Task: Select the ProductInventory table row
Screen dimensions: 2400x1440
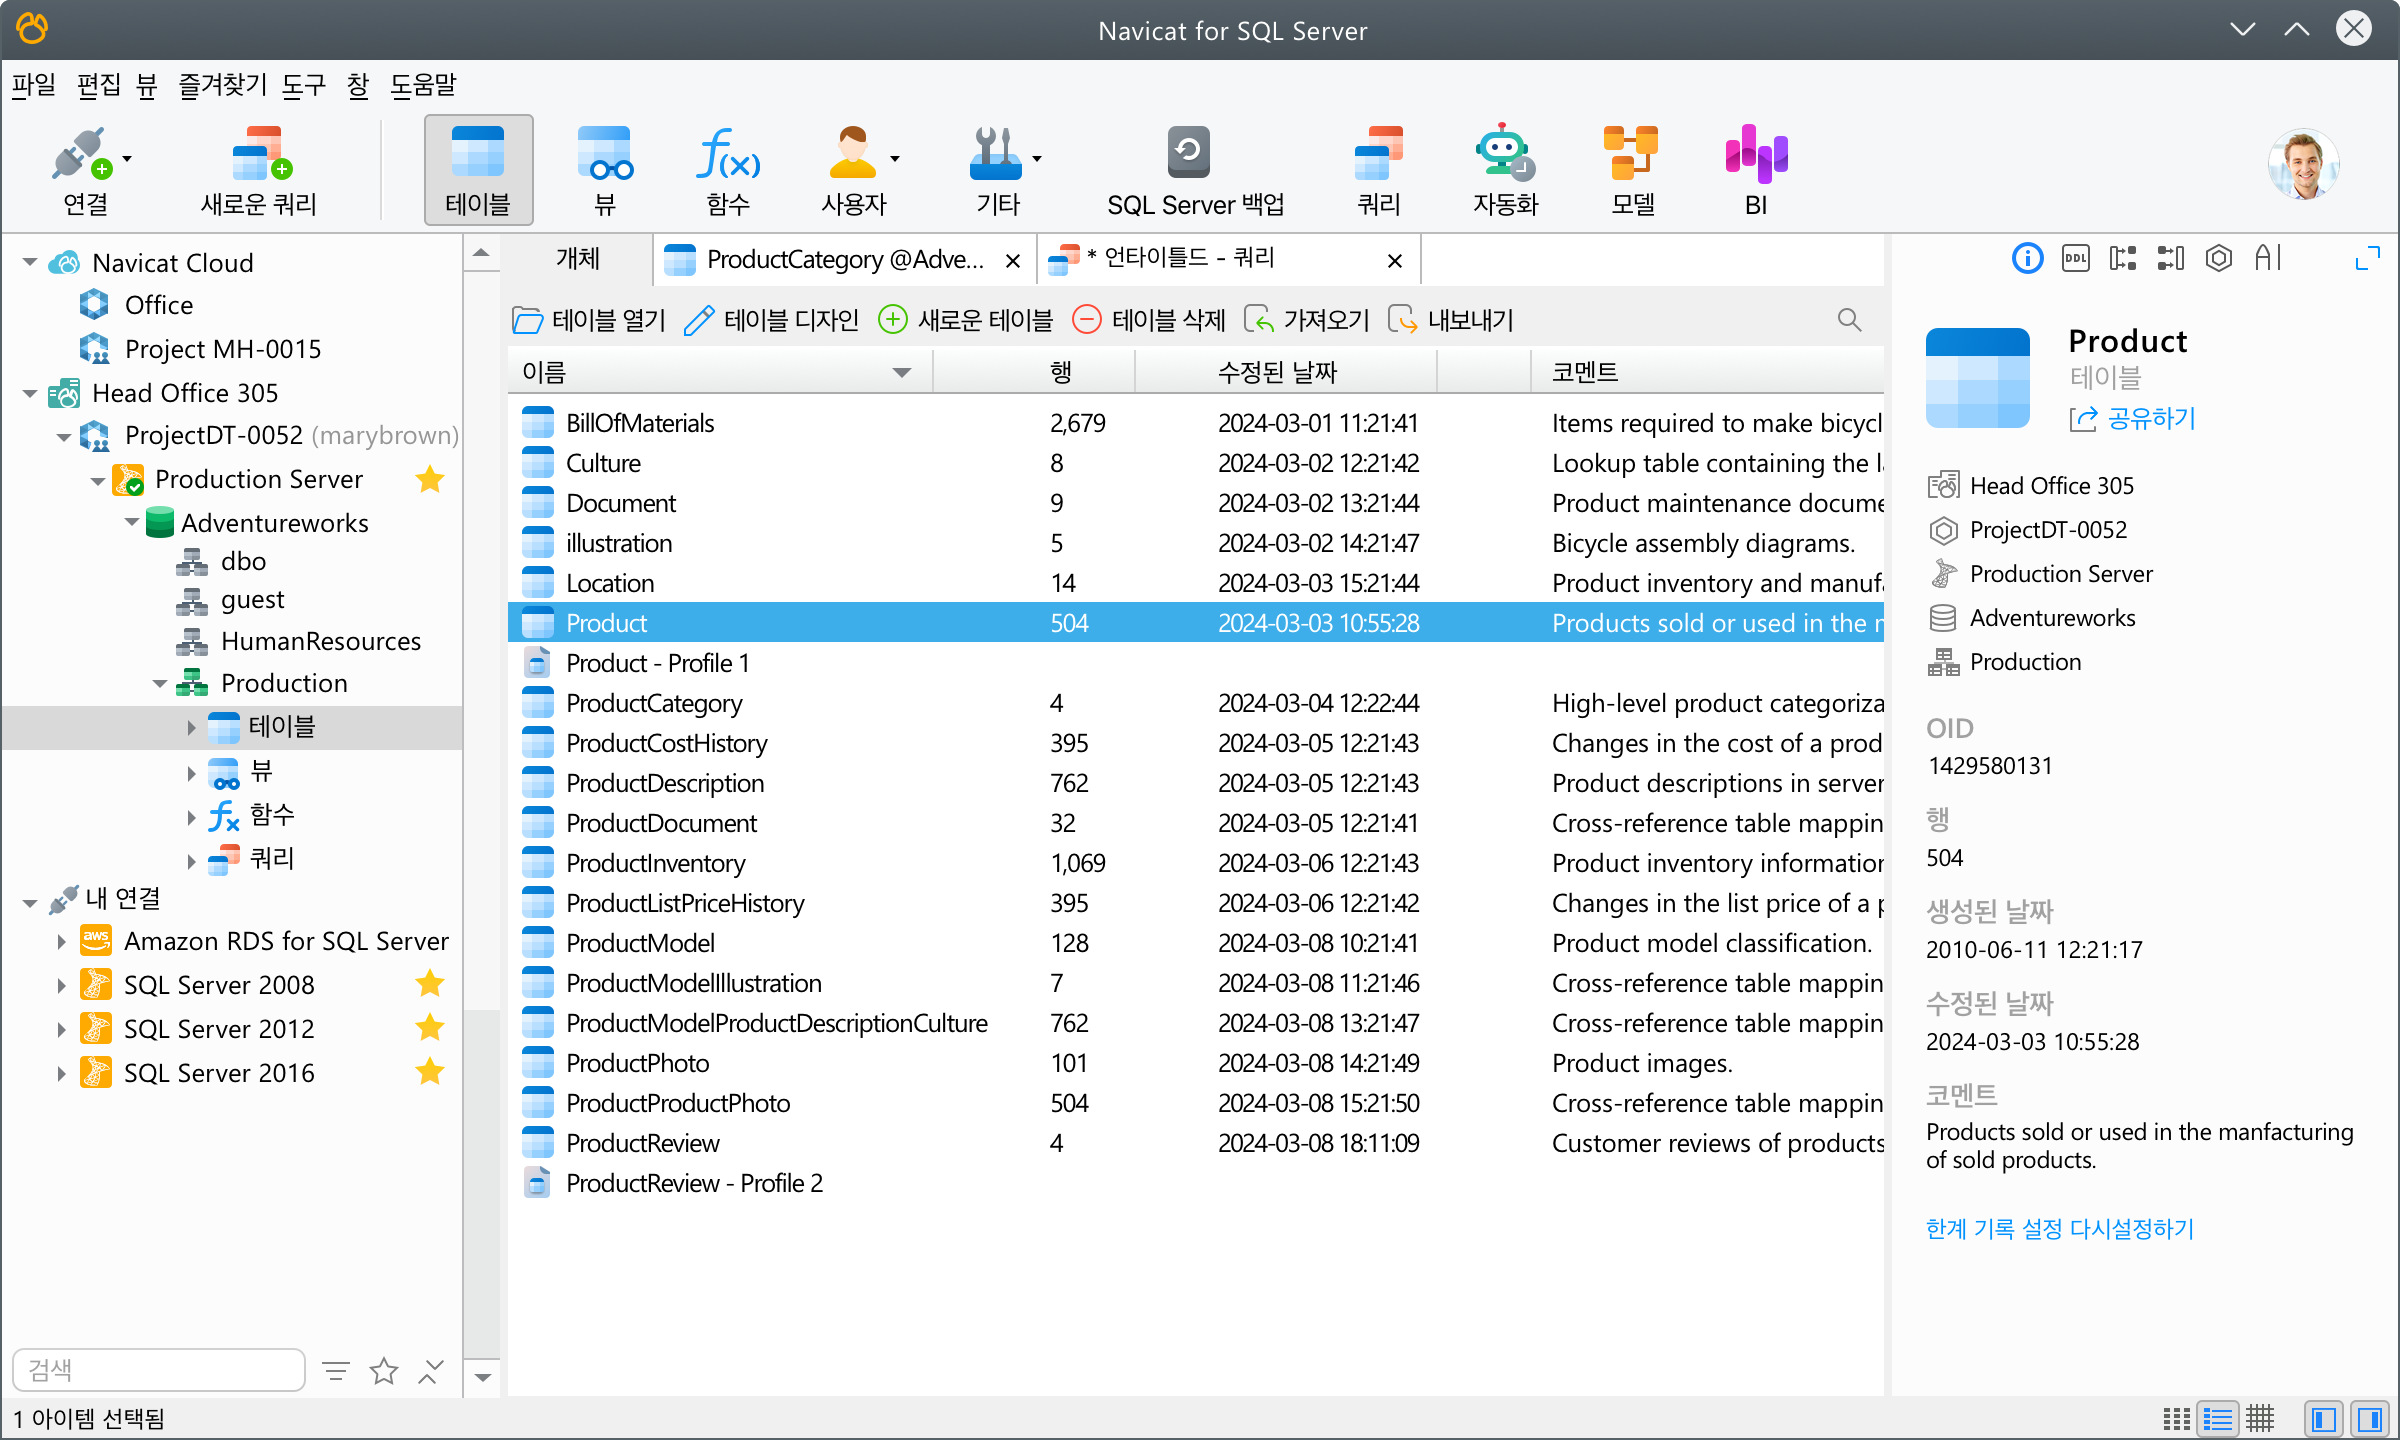Action: click(x=1196, y=863)
